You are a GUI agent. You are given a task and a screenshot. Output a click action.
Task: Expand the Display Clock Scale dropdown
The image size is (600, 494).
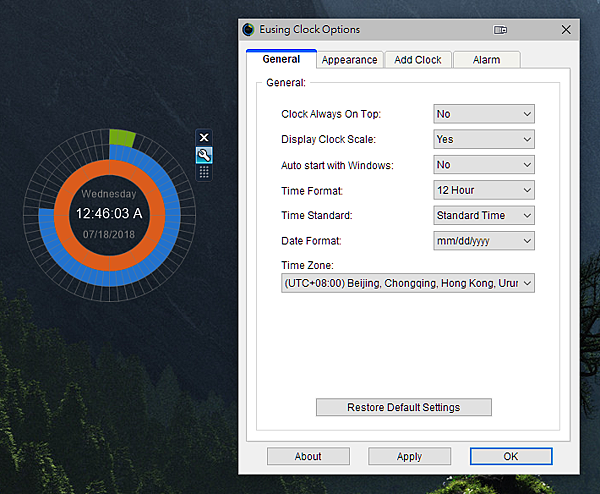(484, 139)
